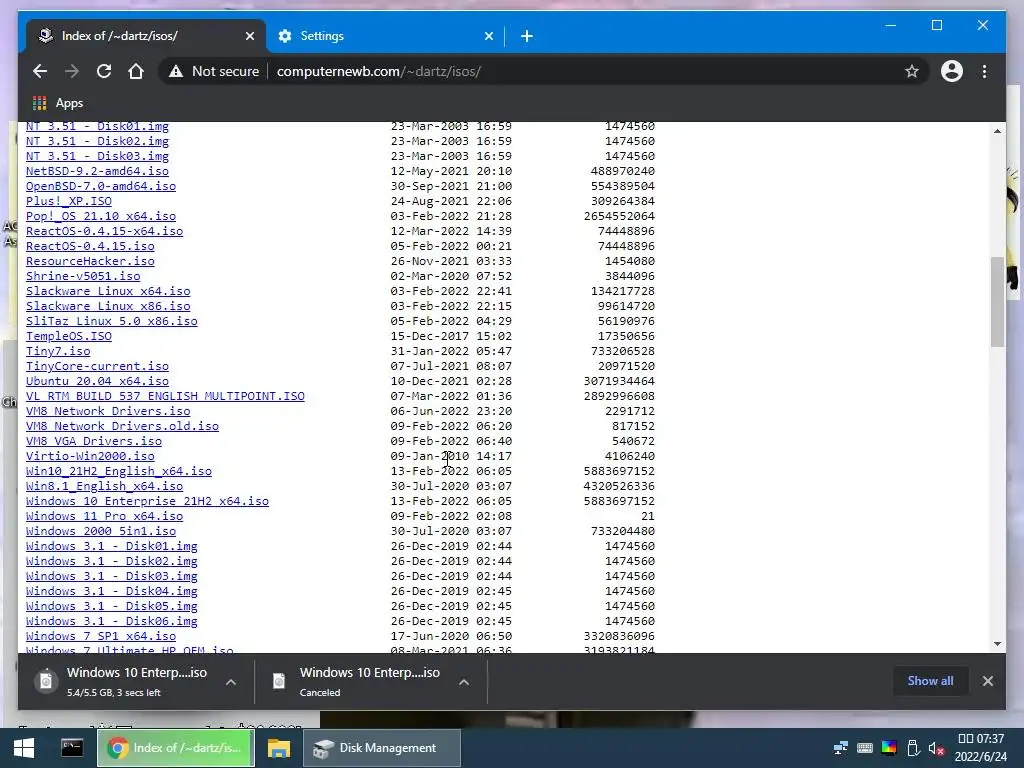The image size is (1024, 768).
Task: Click the network tray icon
Action: point(840,748)
